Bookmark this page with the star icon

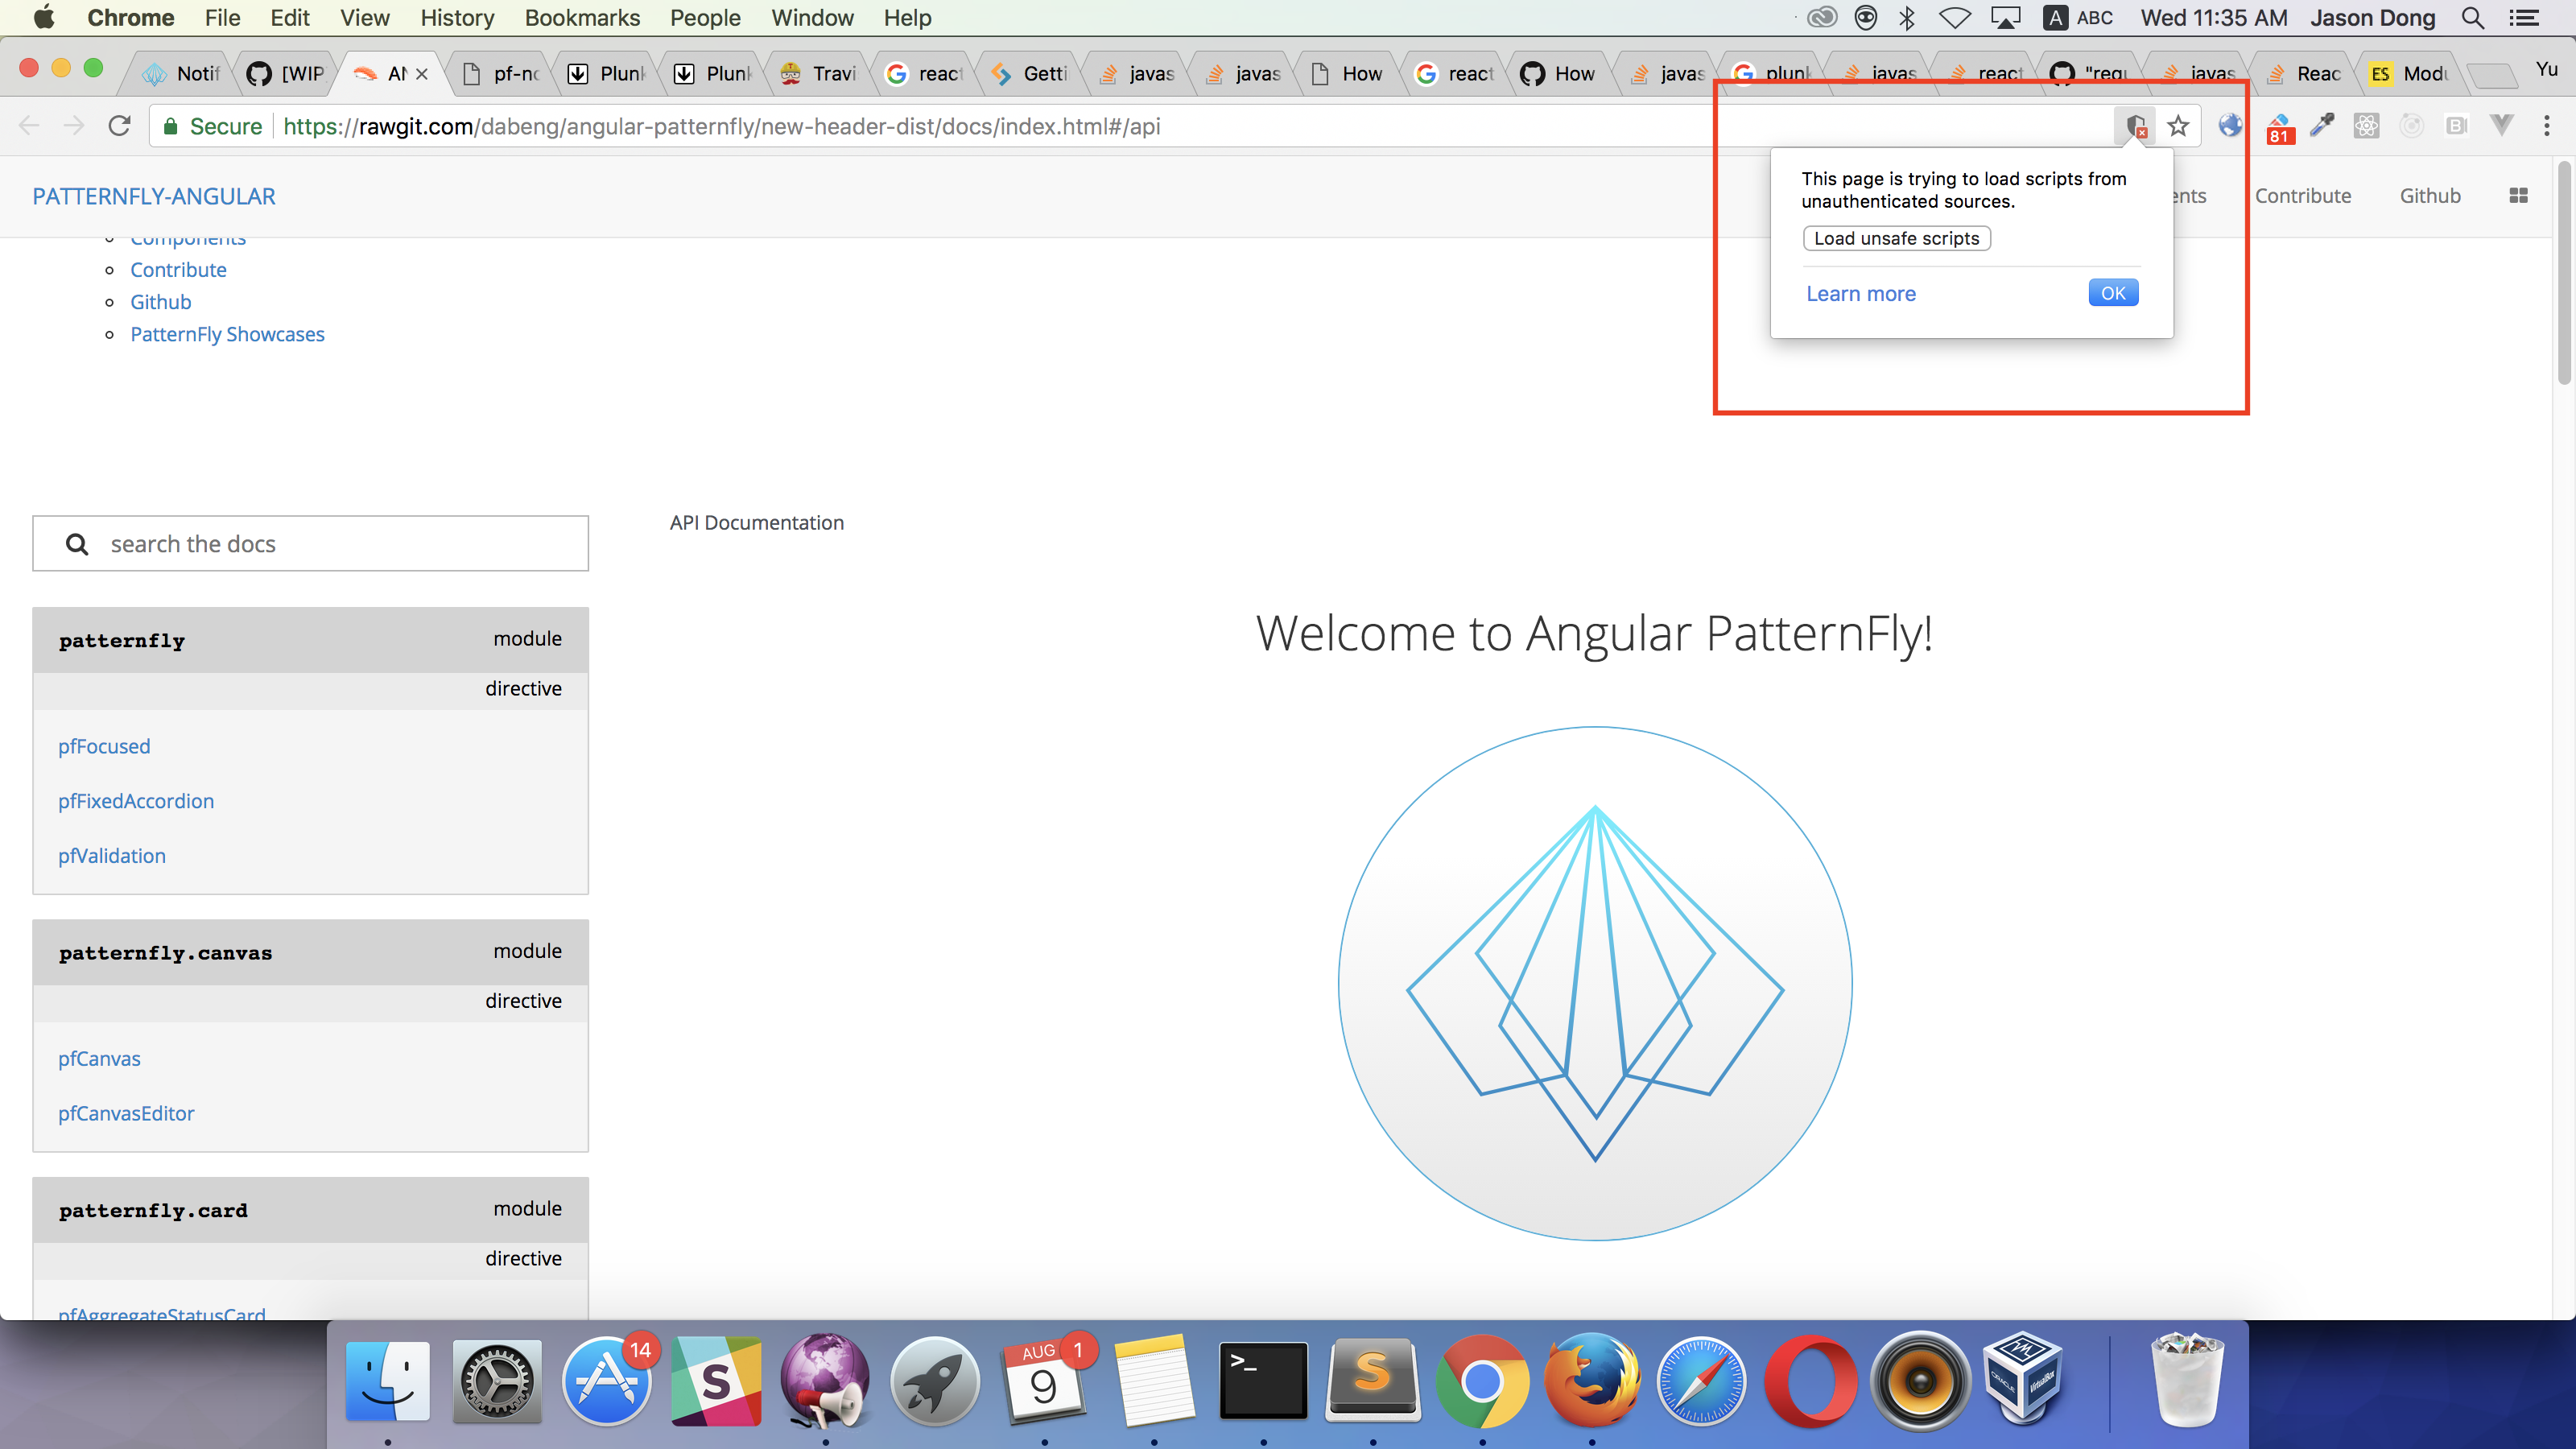click(2178, 127)
